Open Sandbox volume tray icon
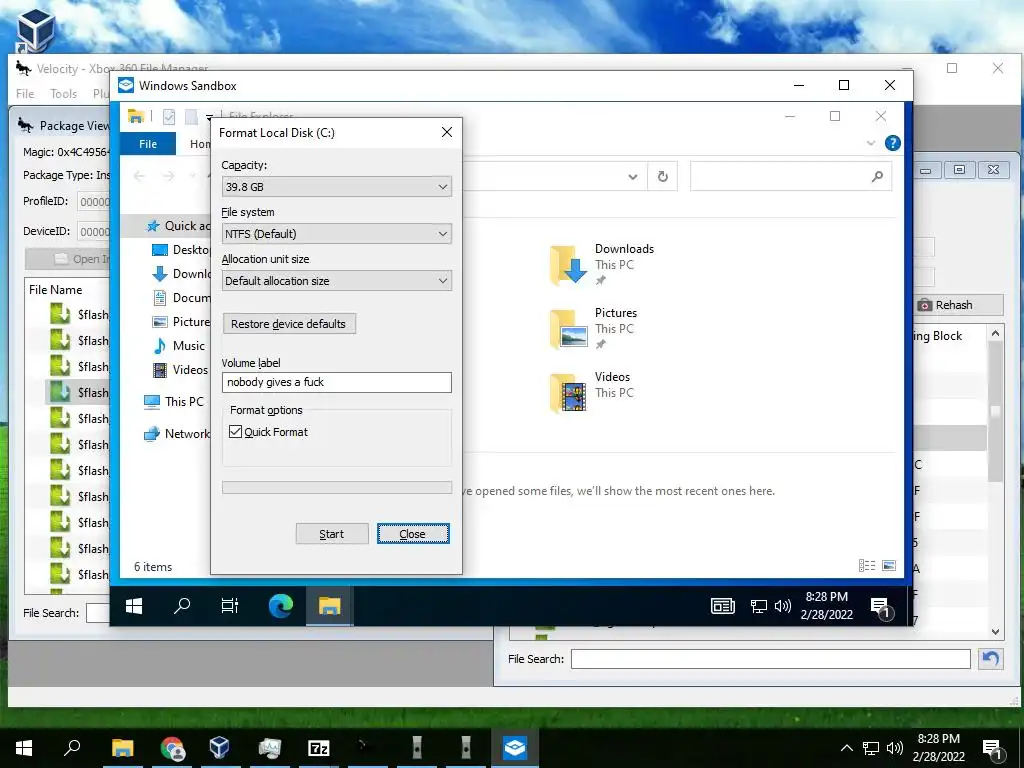 782,607
